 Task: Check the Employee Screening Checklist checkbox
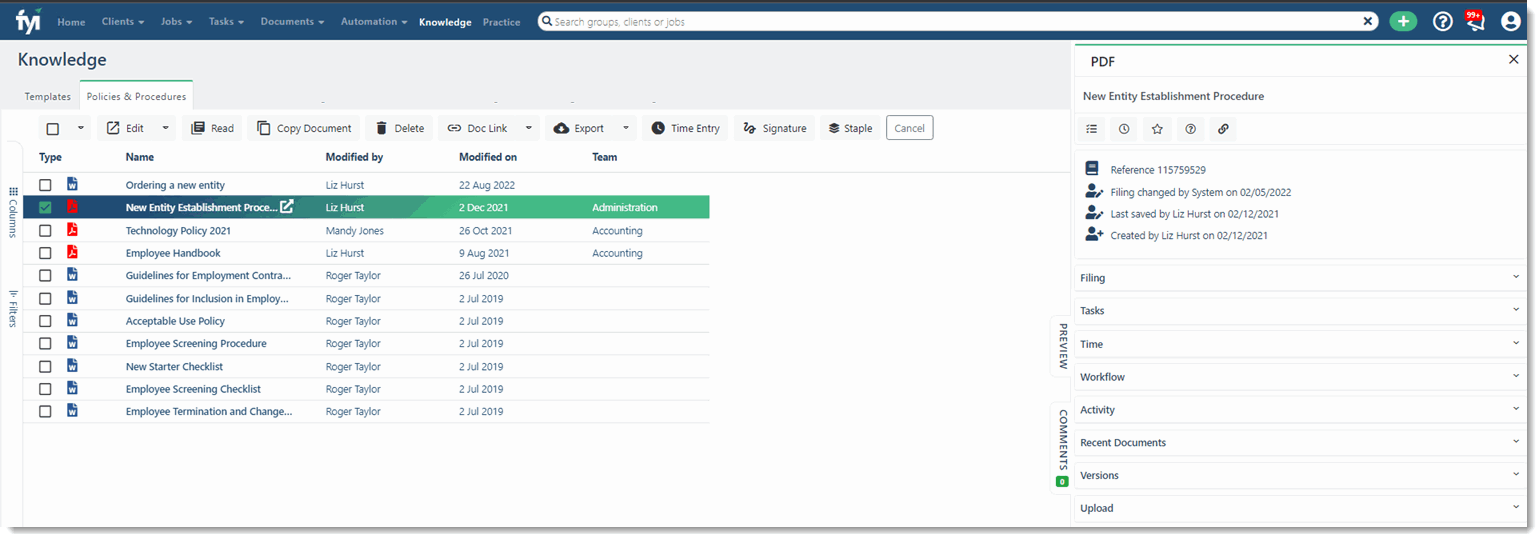coord(45,389)
